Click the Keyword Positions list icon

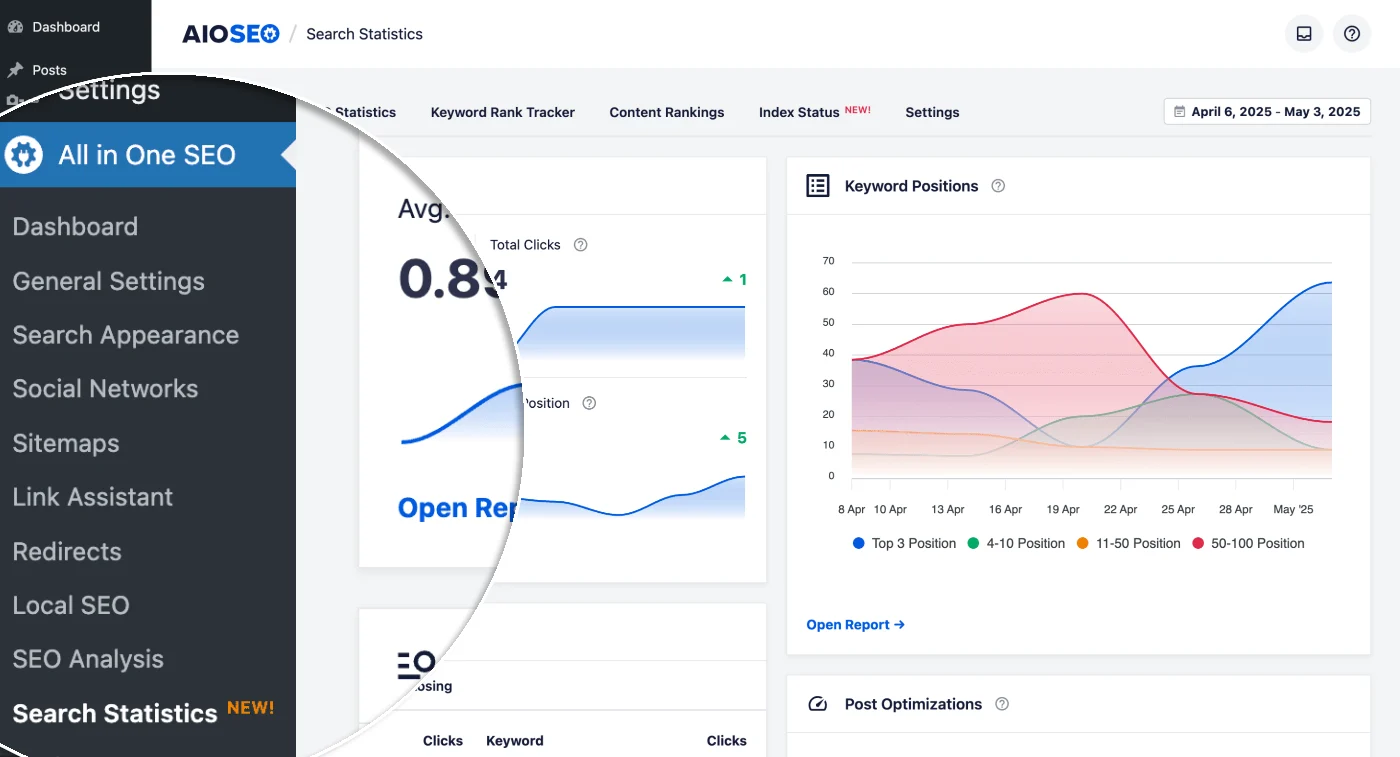(x=818, y=186)
